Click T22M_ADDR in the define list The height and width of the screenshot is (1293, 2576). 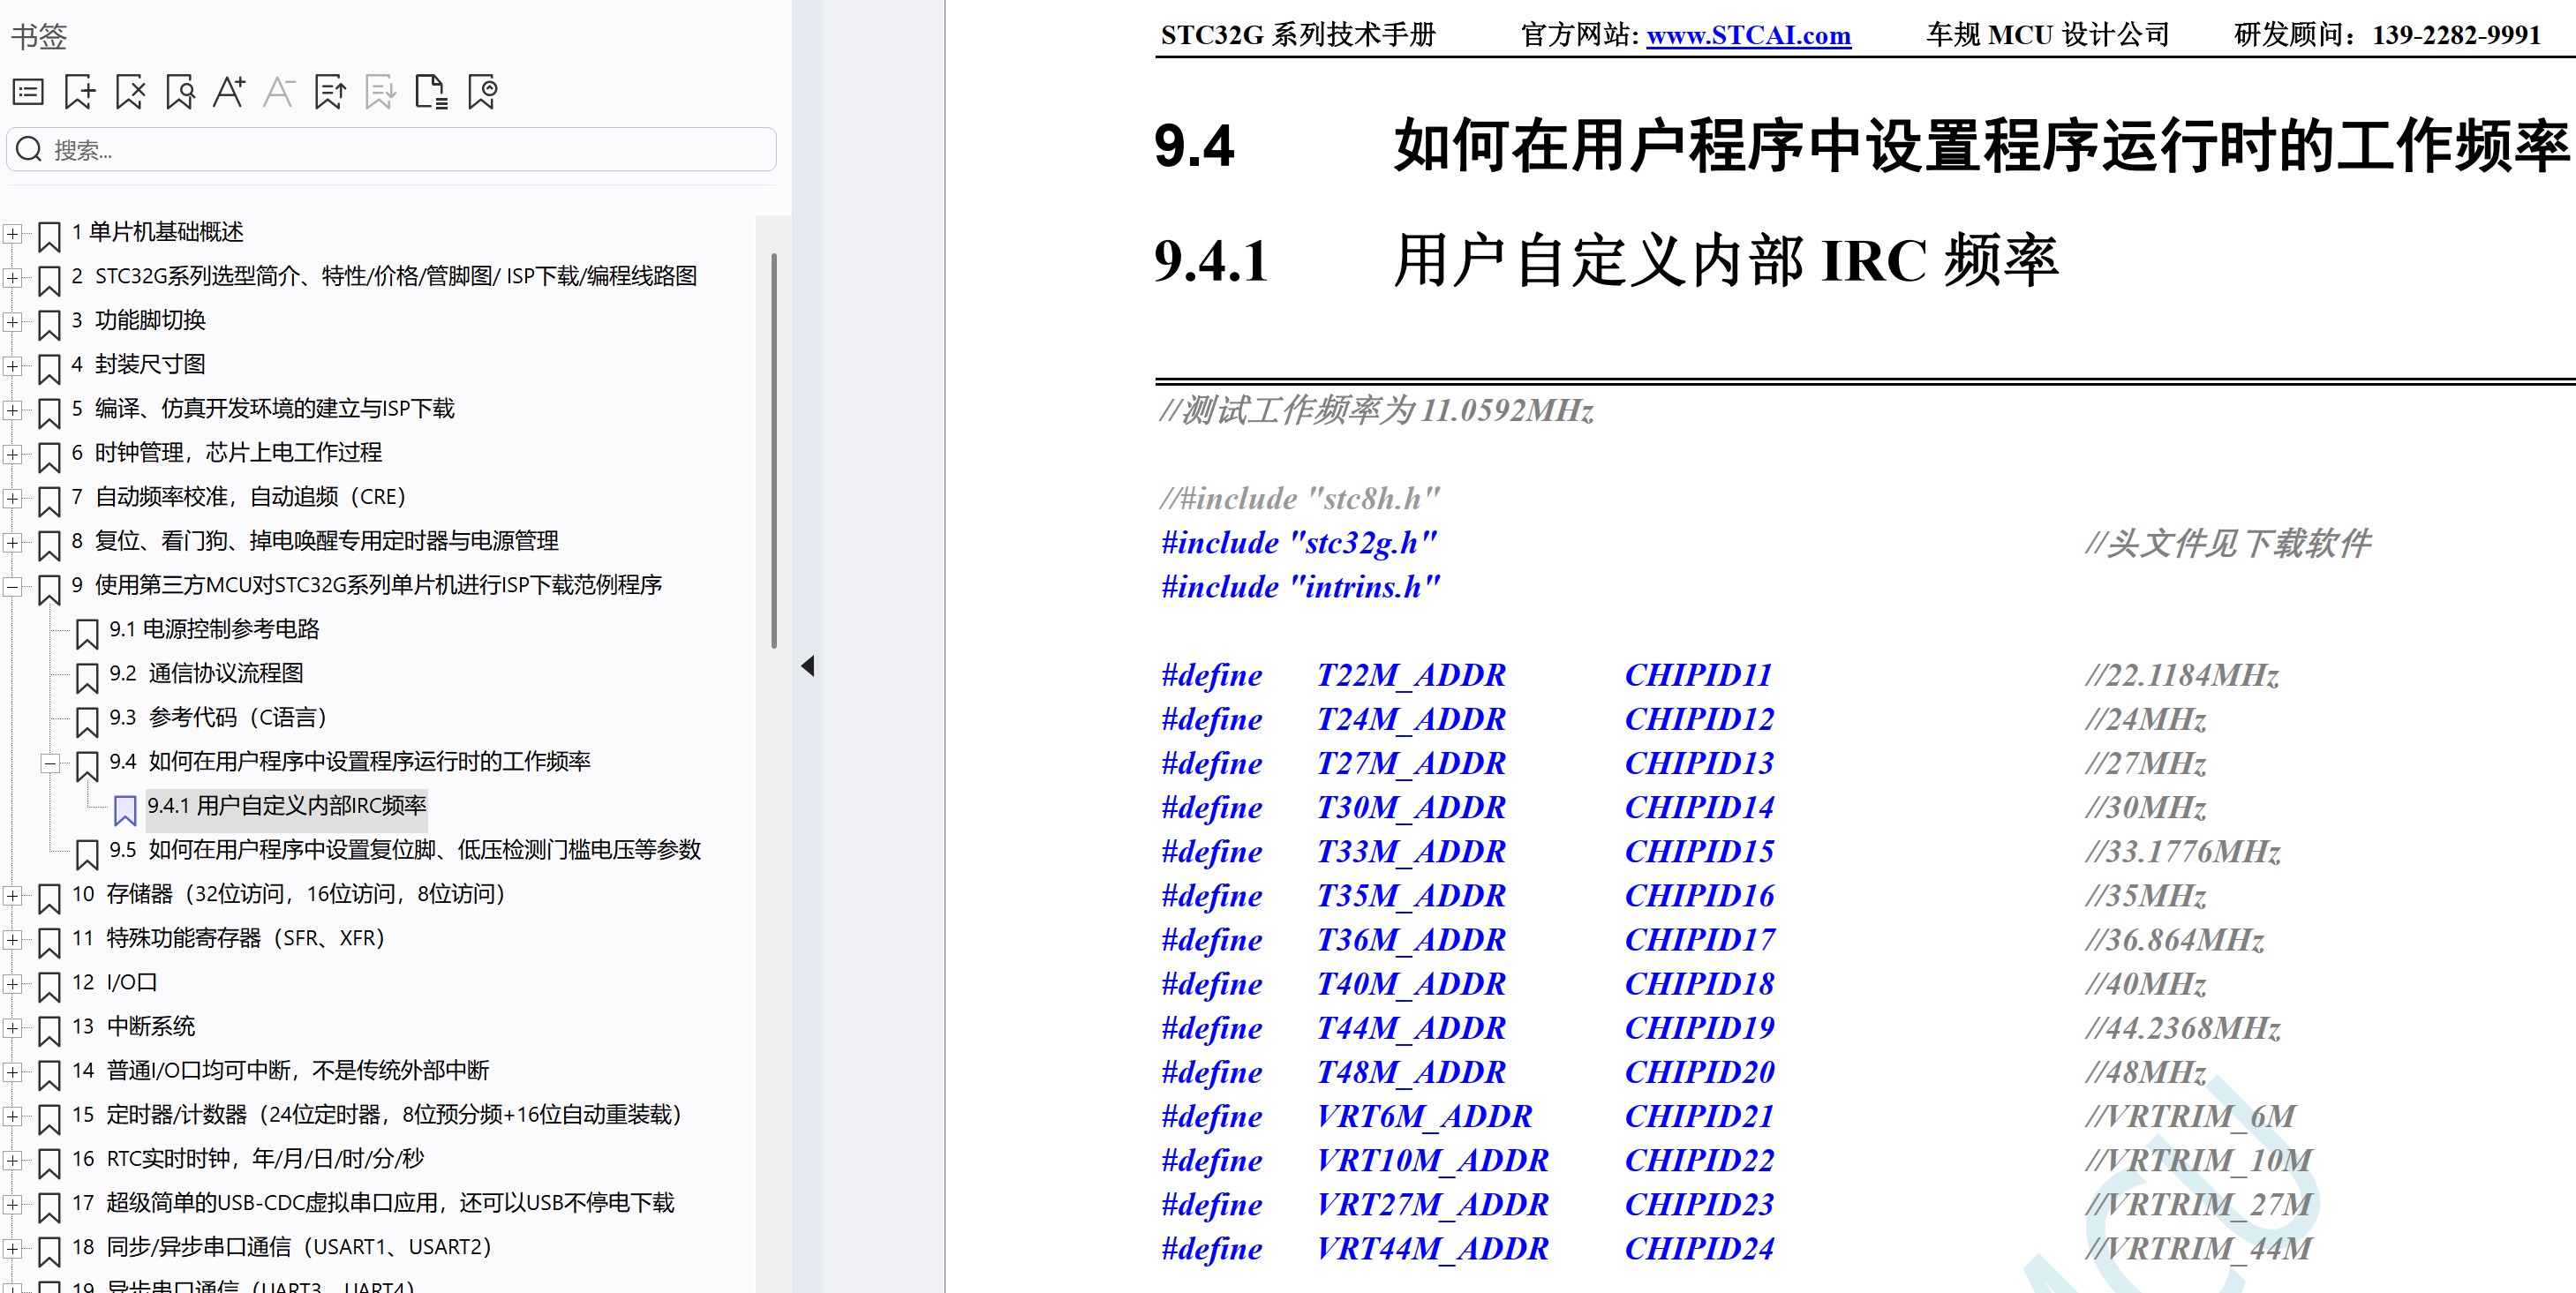1411,675
